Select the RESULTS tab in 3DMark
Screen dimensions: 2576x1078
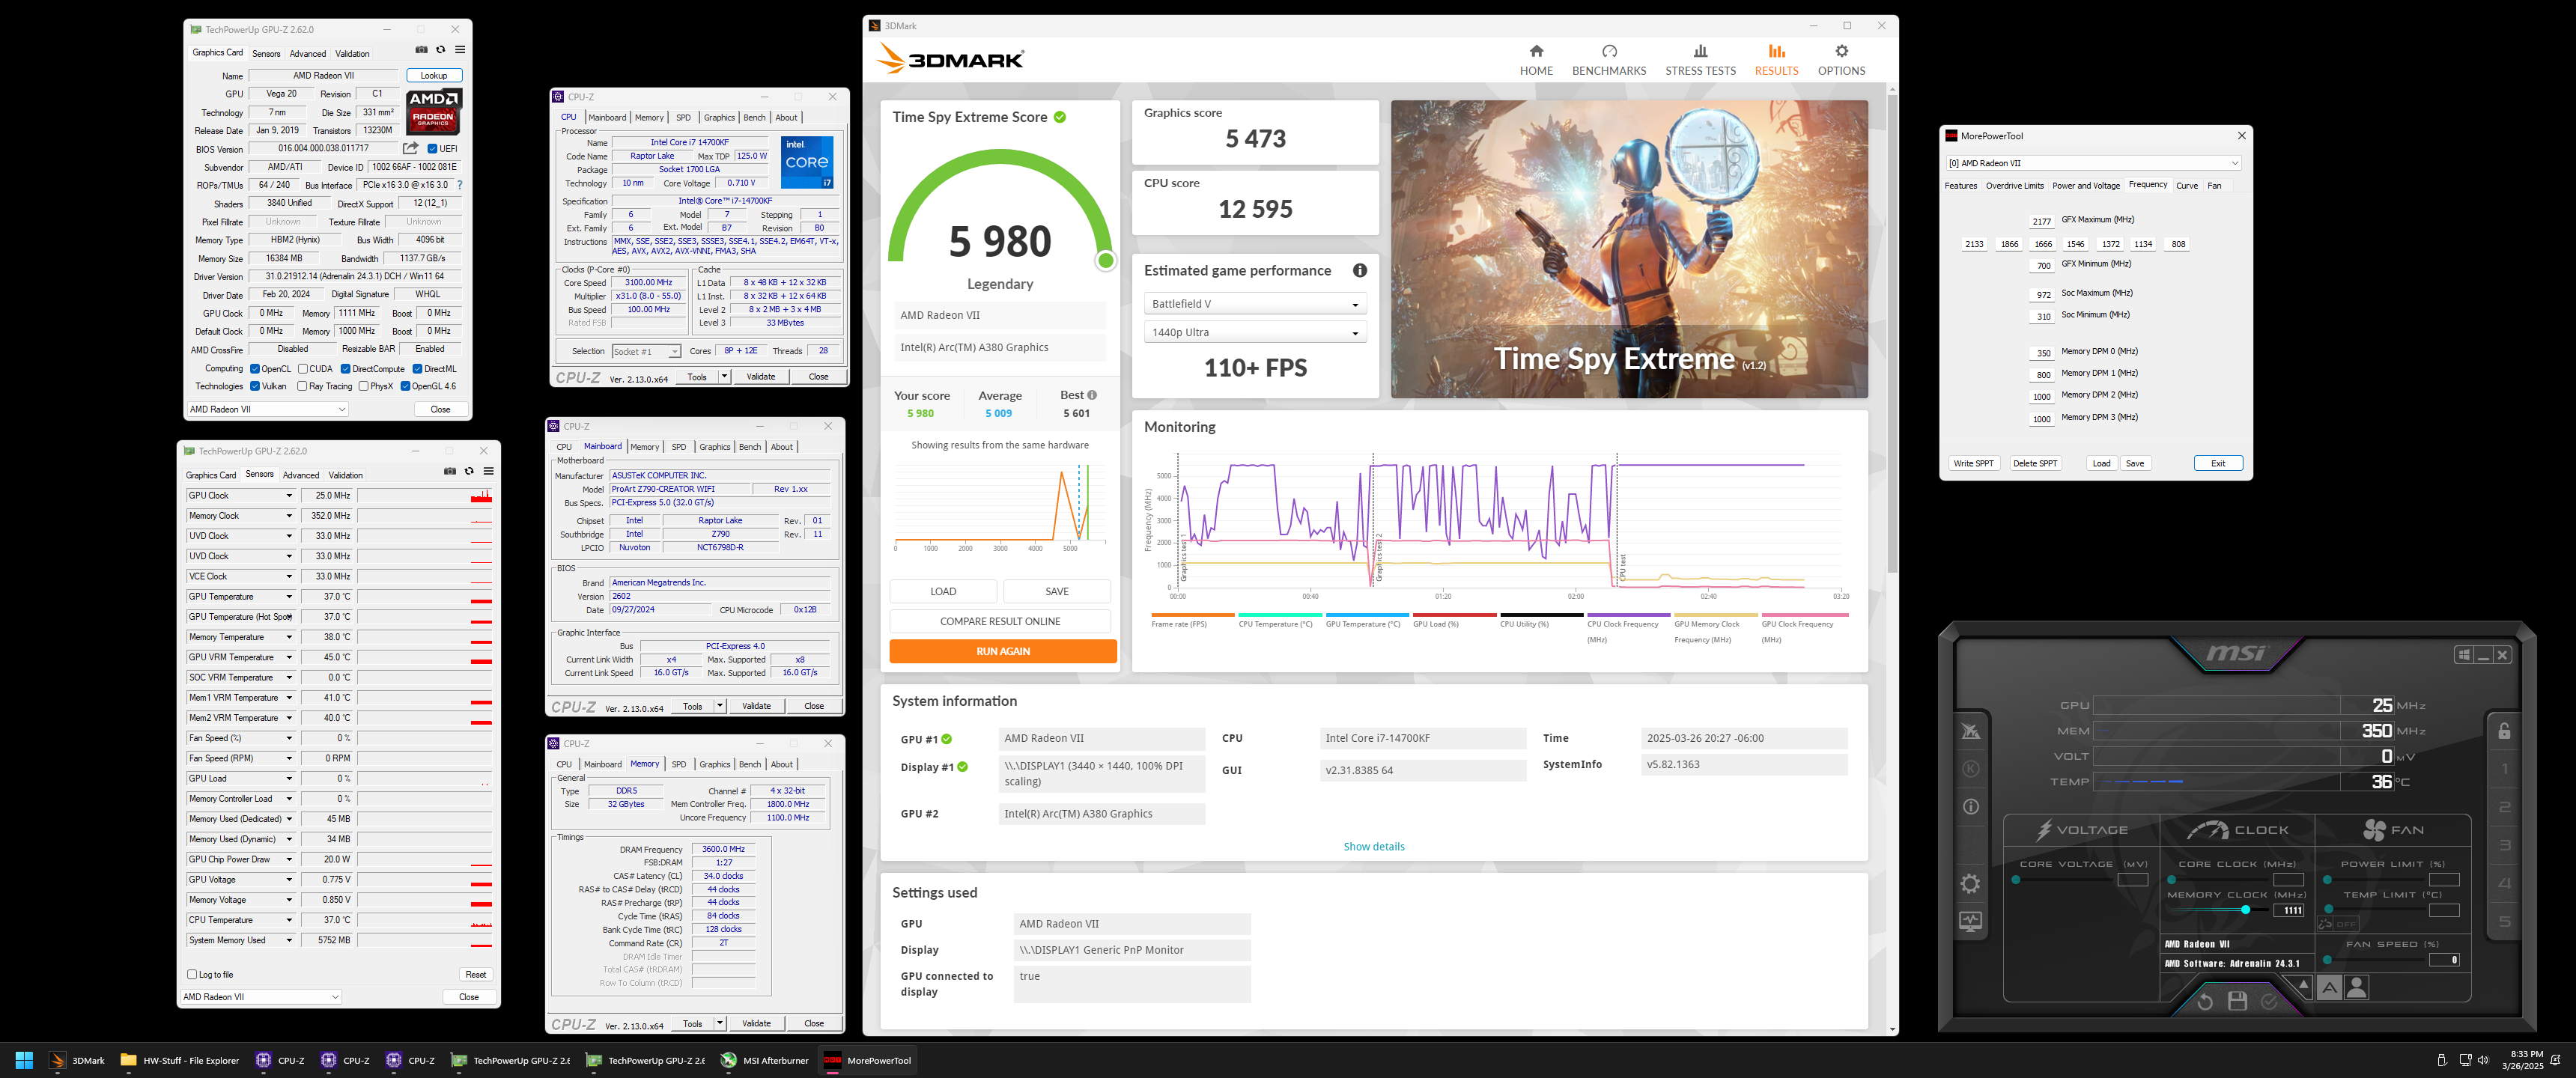click(1776, 60)
